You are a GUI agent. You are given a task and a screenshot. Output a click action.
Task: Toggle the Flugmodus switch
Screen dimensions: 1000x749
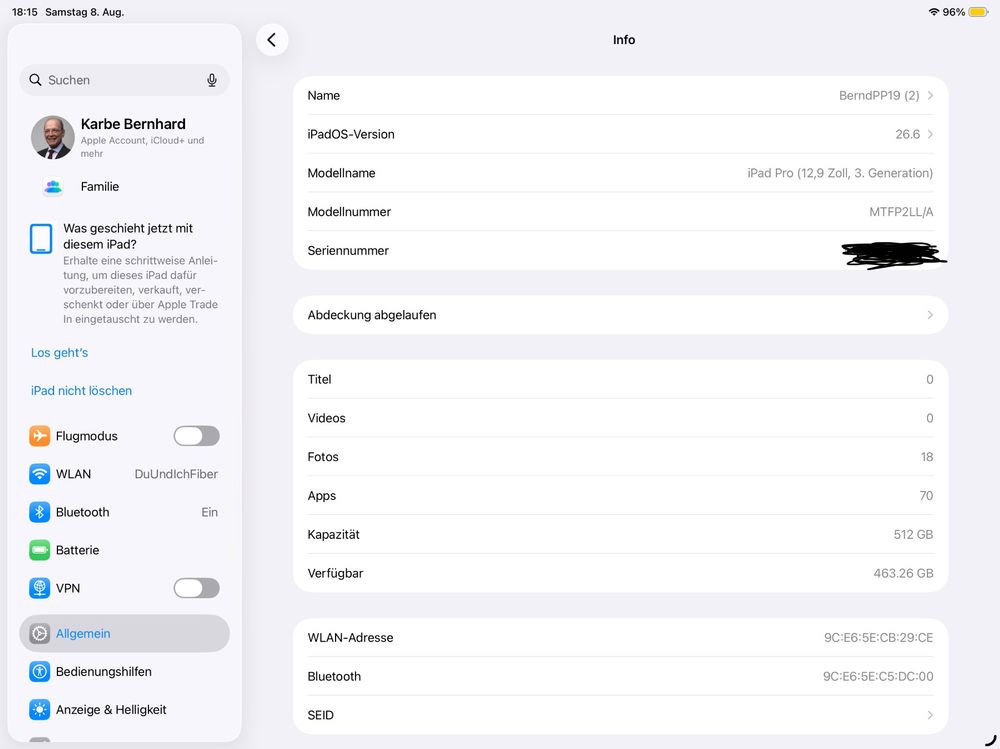(196, 436)
